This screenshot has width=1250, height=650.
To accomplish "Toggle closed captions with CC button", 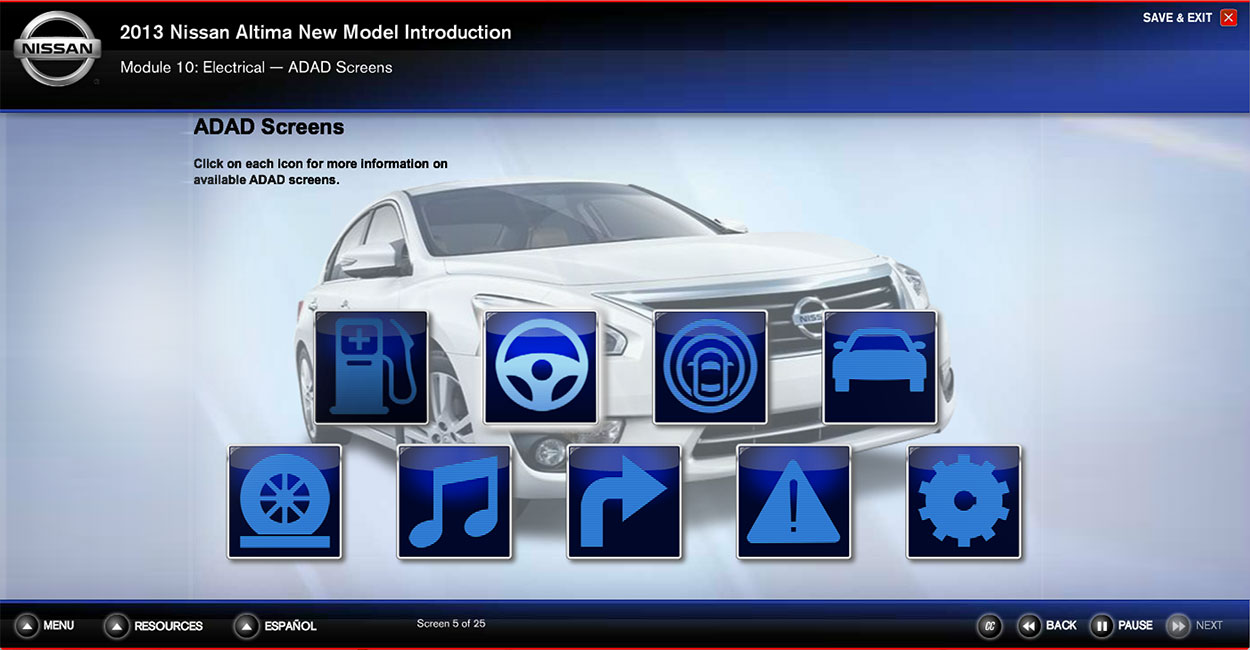I will click(x=989, y=626).
